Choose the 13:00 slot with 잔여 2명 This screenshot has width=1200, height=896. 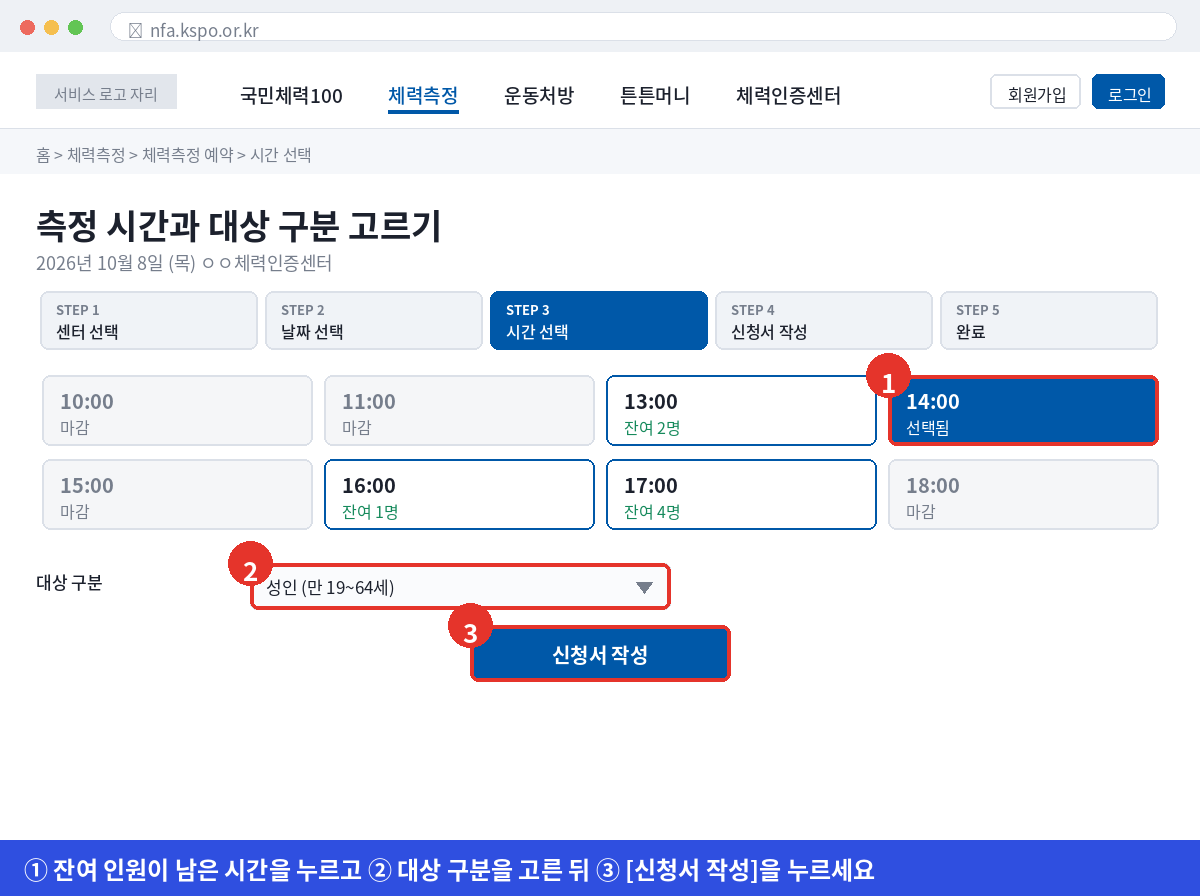pos(741,411)
